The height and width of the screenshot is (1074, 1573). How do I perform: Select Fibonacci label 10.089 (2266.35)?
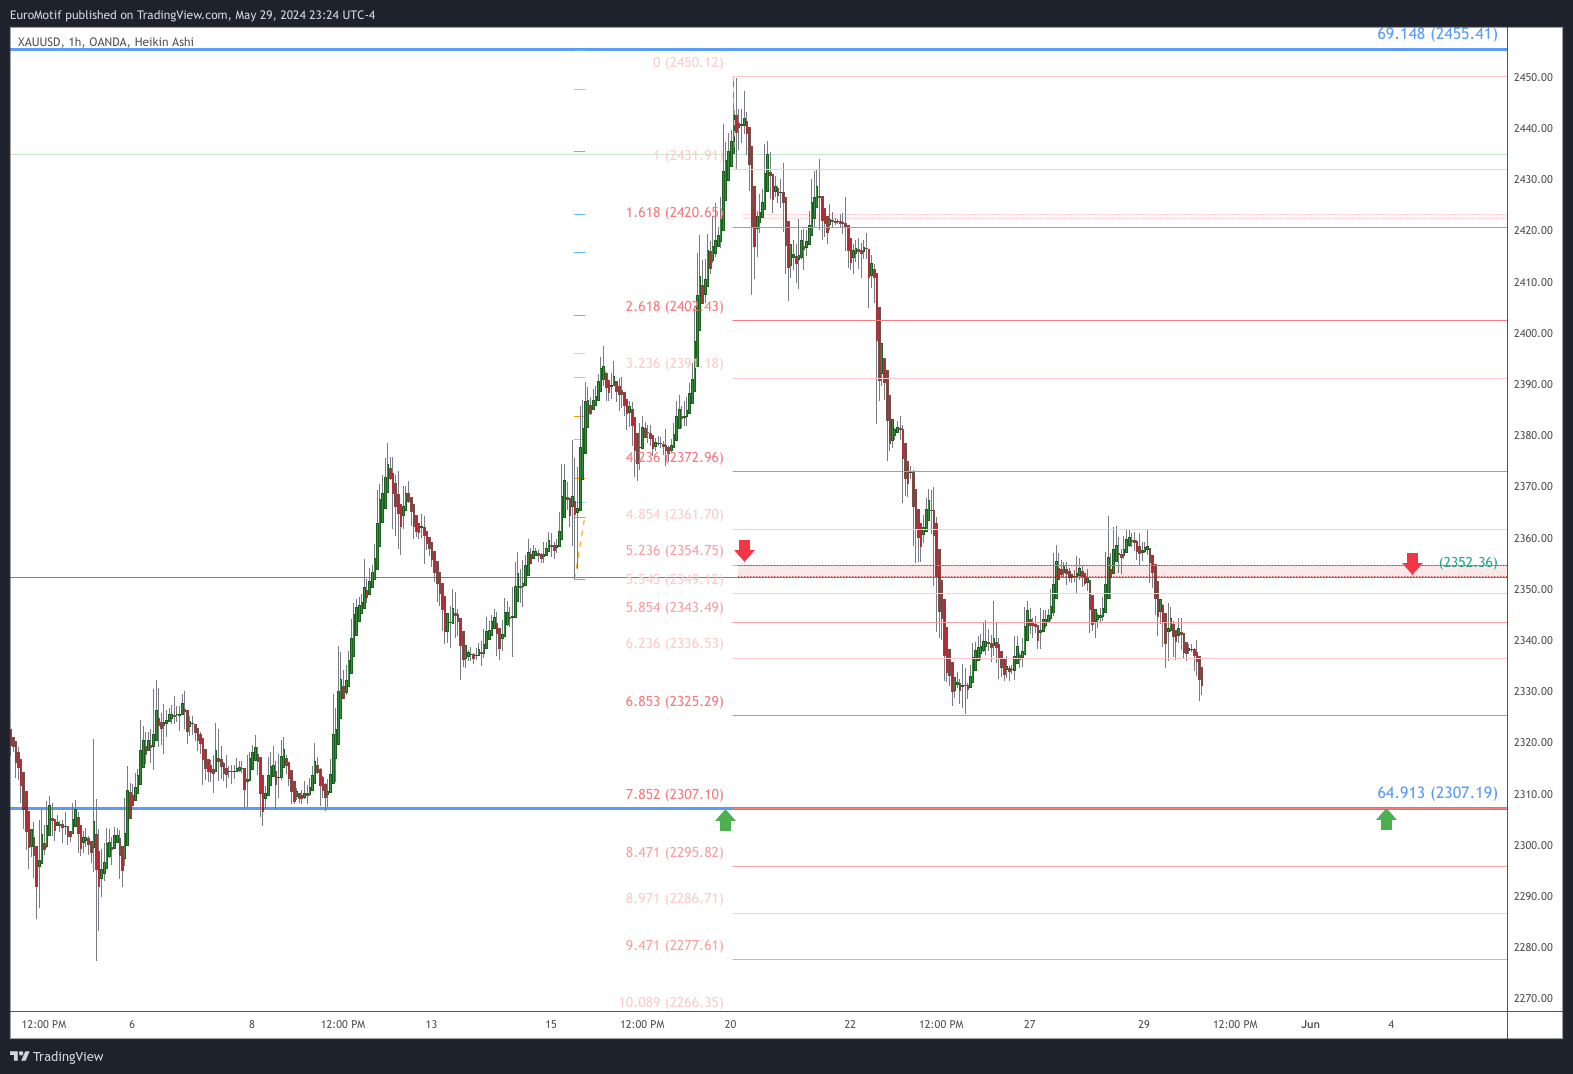tap(671, 1002)
